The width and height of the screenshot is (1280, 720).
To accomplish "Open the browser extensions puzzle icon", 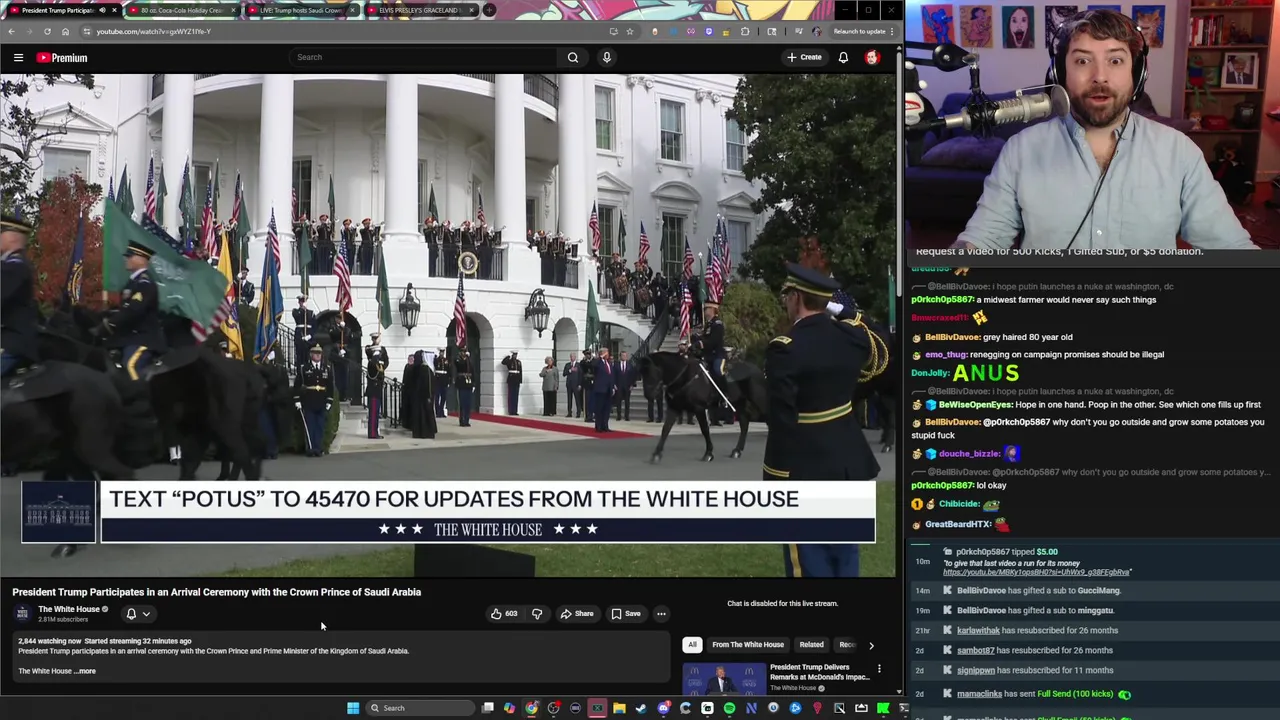I will tap(745, 31).
